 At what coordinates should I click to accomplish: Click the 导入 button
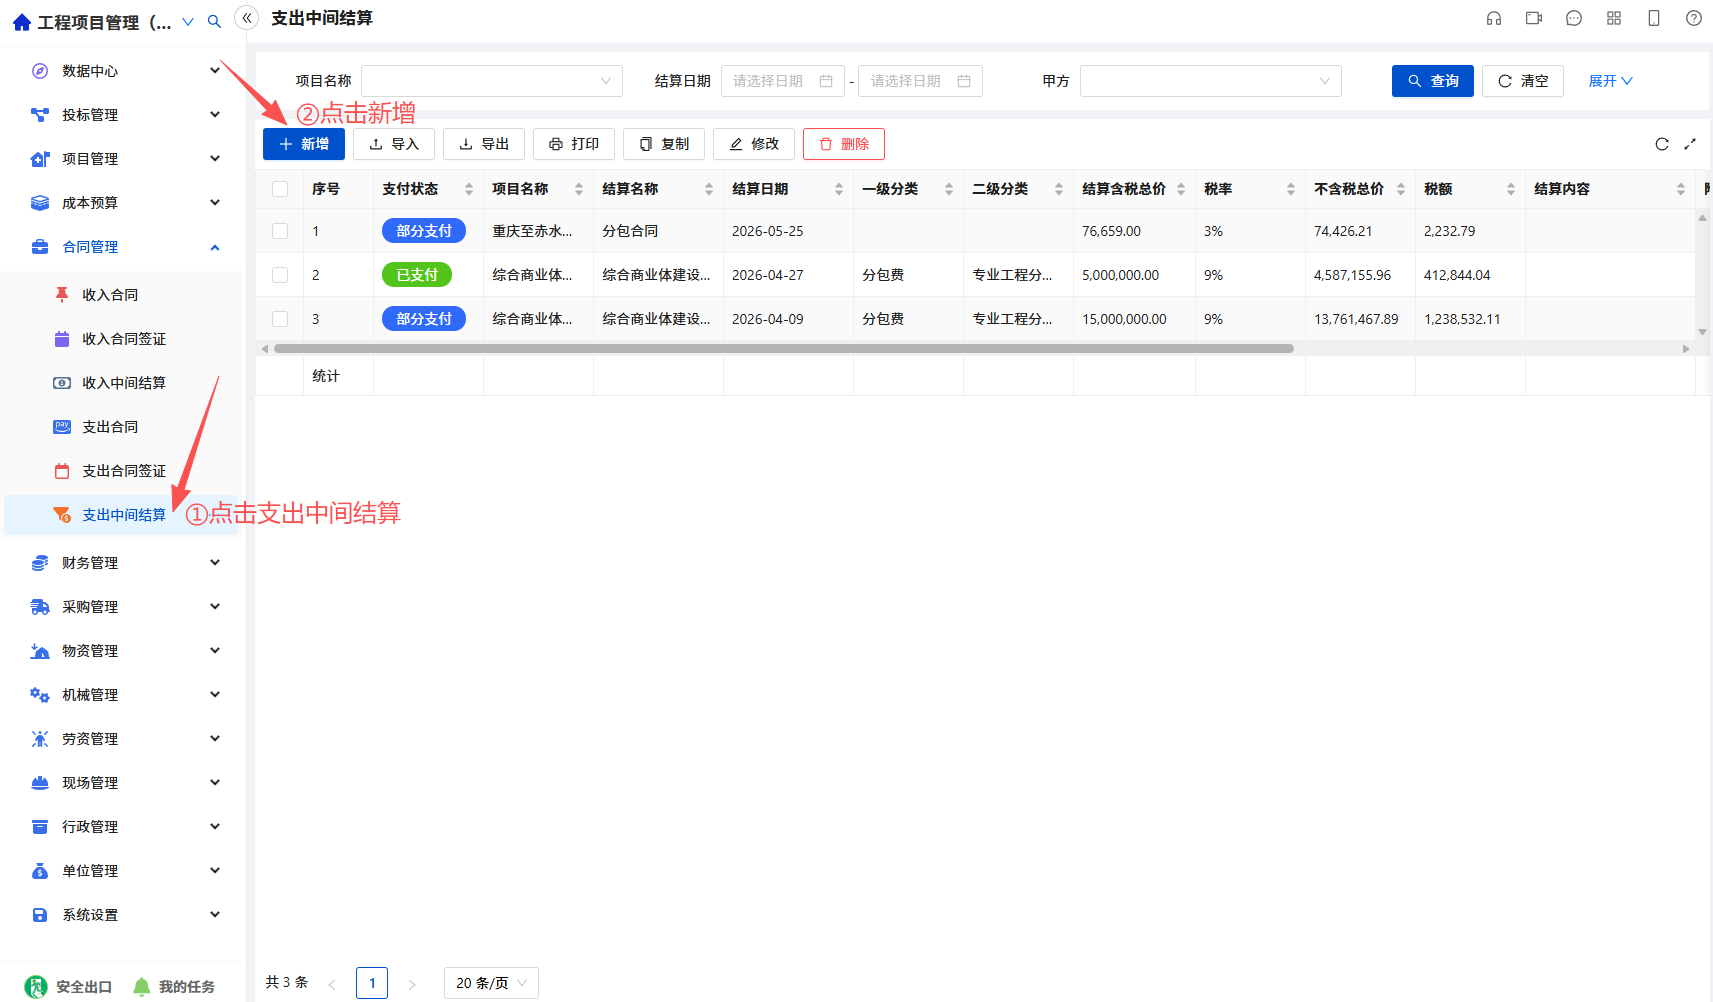tap(394, 144)
